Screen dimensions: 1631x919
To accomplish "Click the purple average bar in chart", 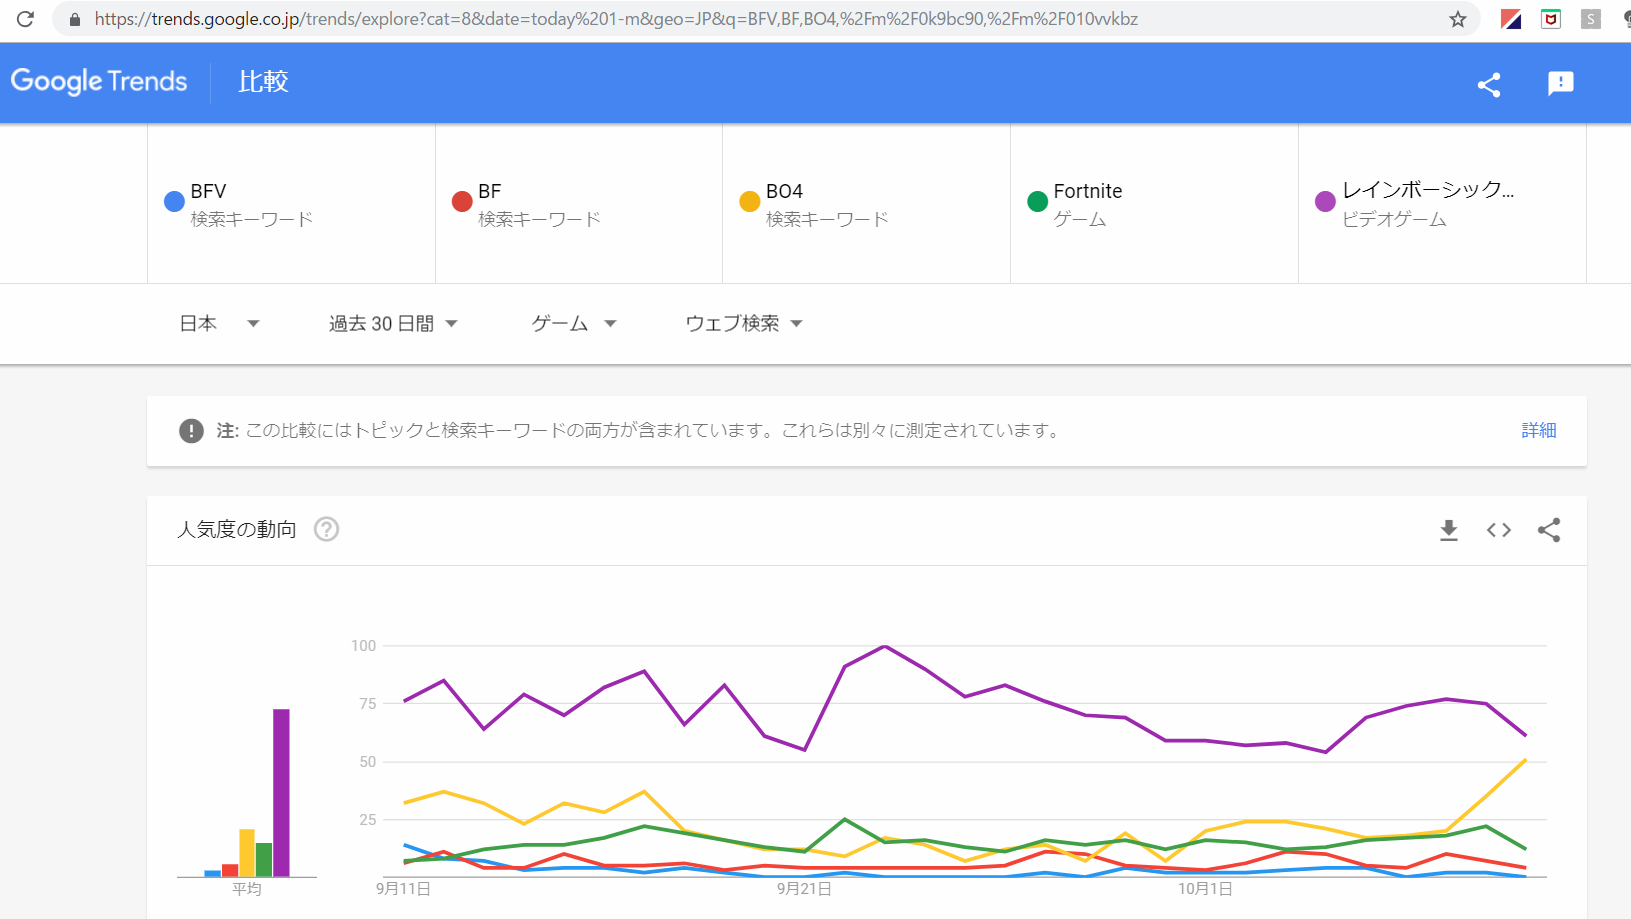I will point(281,792).
